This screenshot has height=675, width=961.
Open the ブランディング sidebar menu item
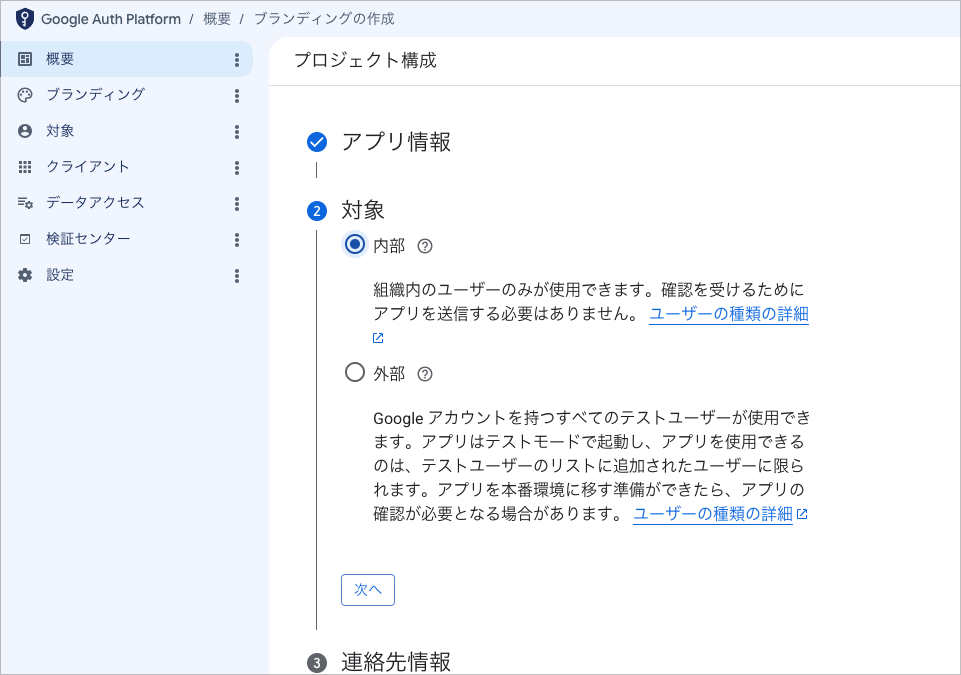pyautogui.click(x=127, y=95)
